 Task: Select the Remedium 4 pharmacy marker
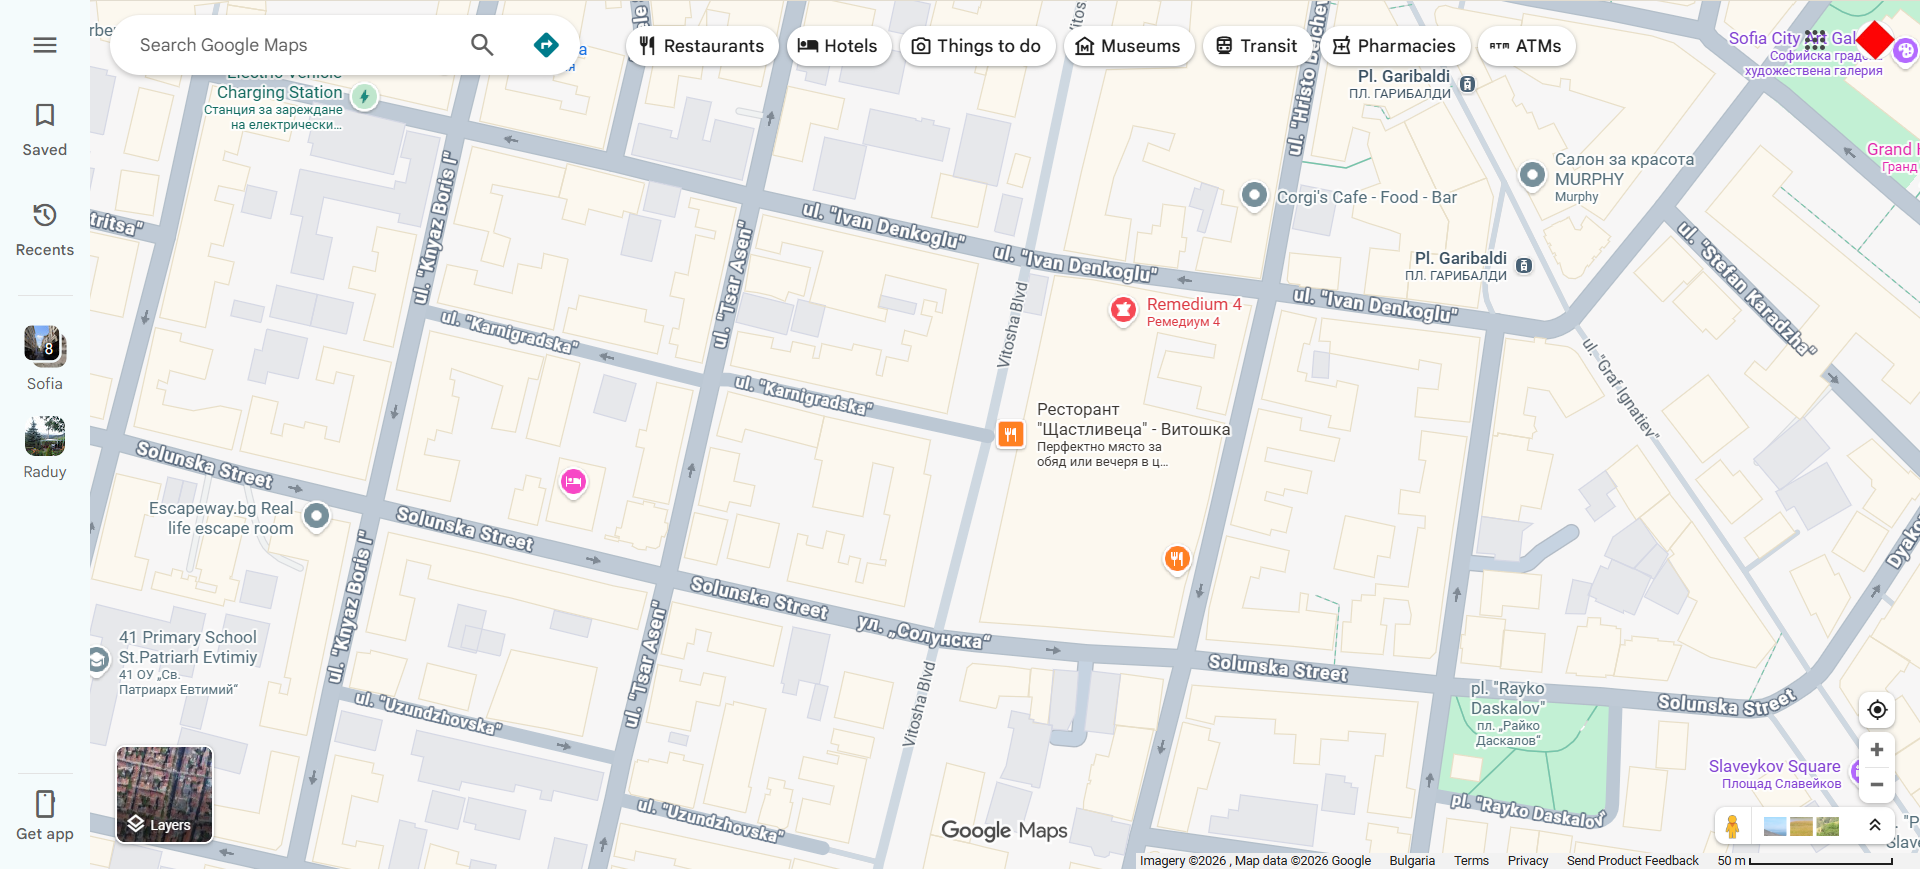[x=1124, y=310]
